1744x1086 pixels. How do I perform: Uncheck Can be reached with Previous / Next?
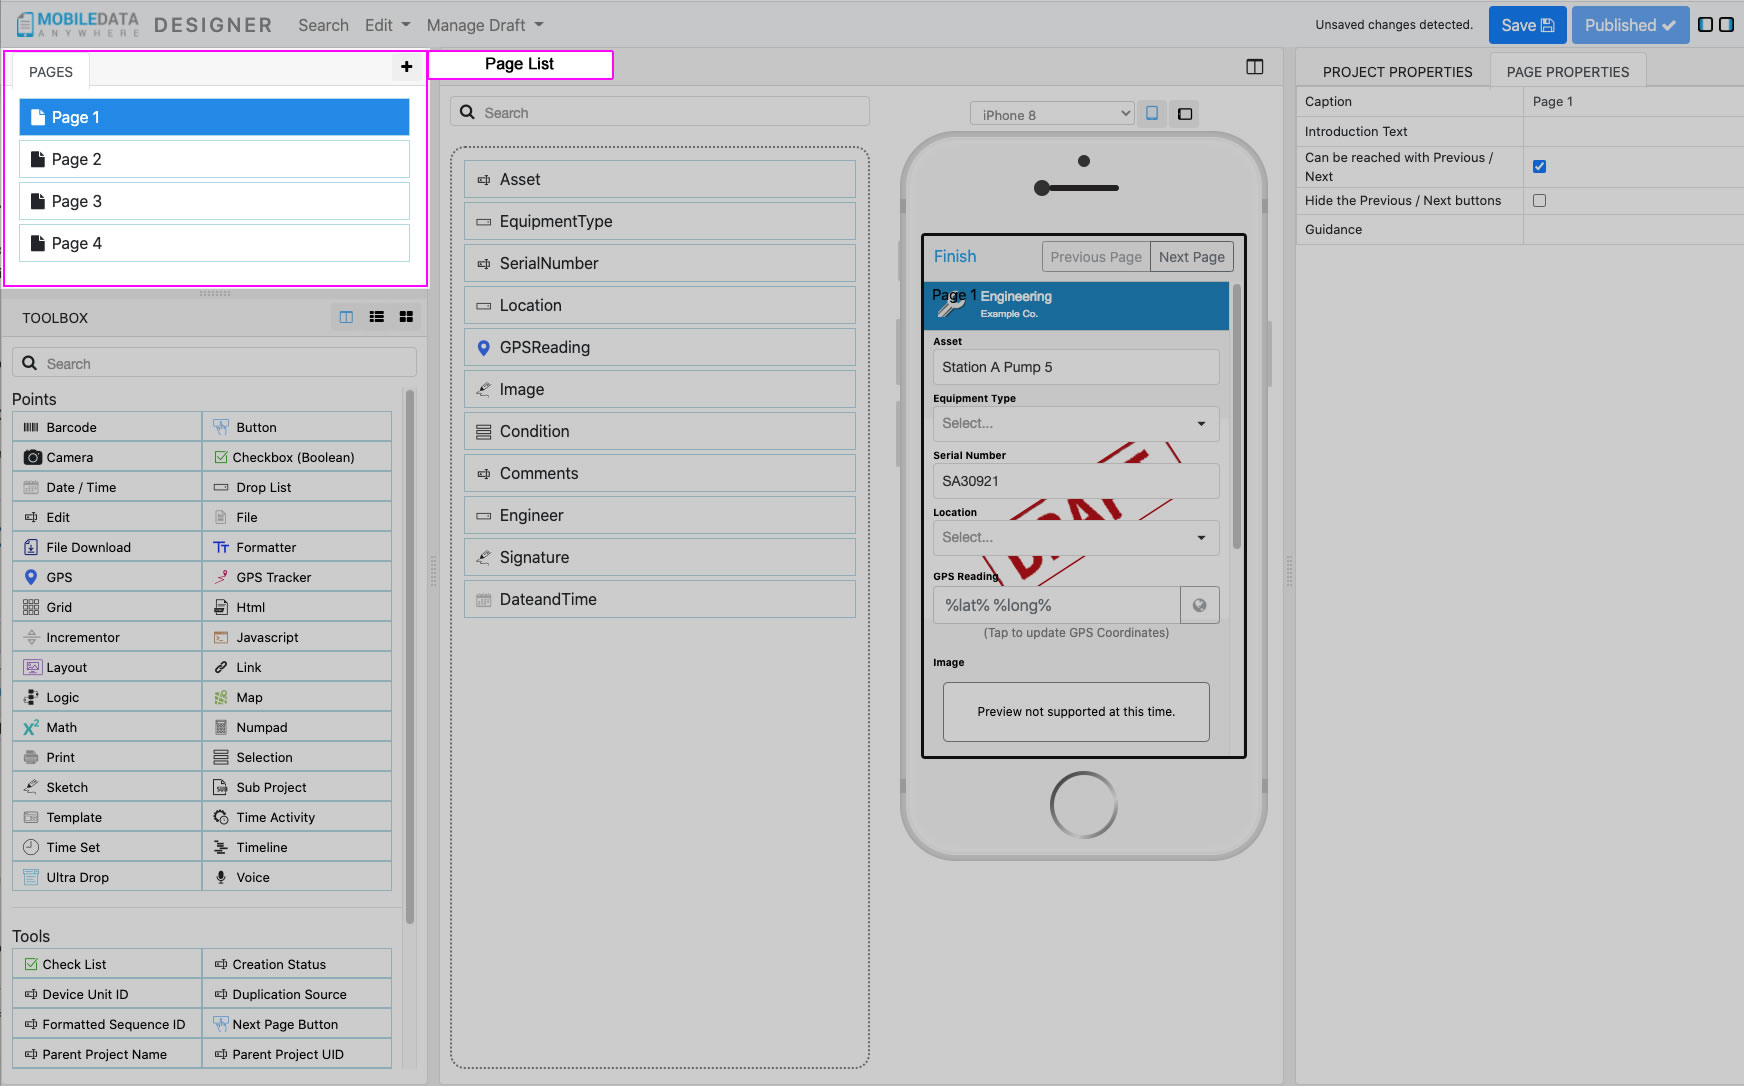pyautogui.click(x=1539, y=167)
